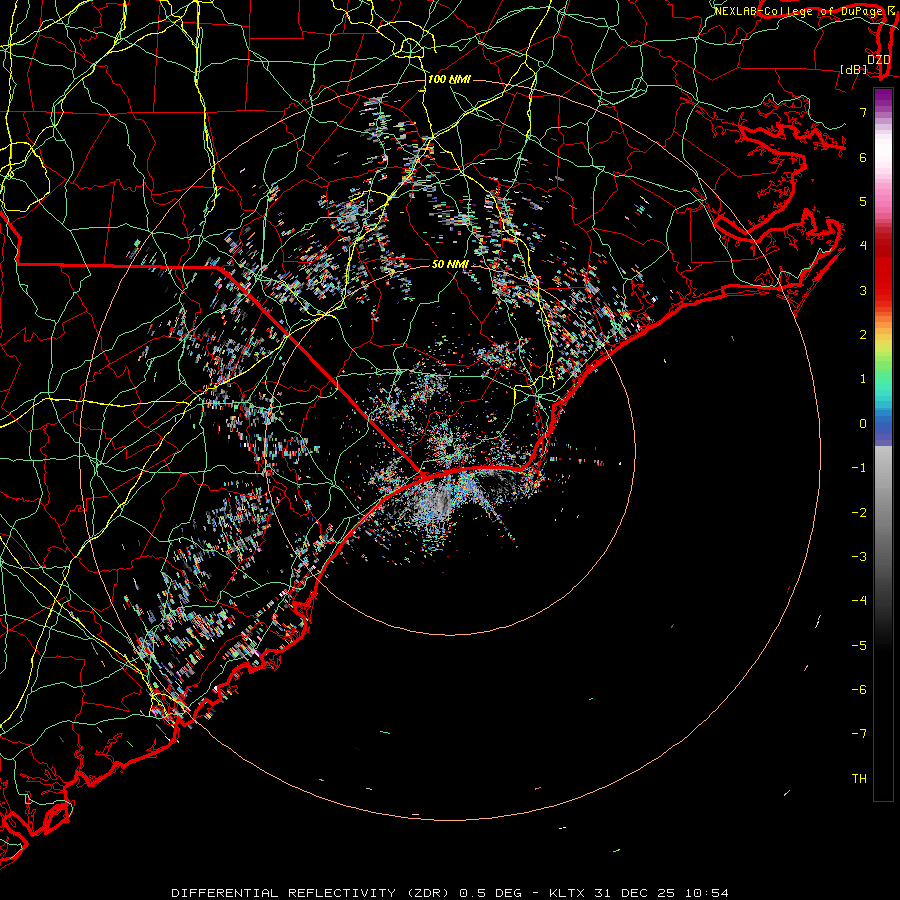Click the positive 3 legend value
The height and width of the screenshot is (900, 900).
click(x=863, y=290)
